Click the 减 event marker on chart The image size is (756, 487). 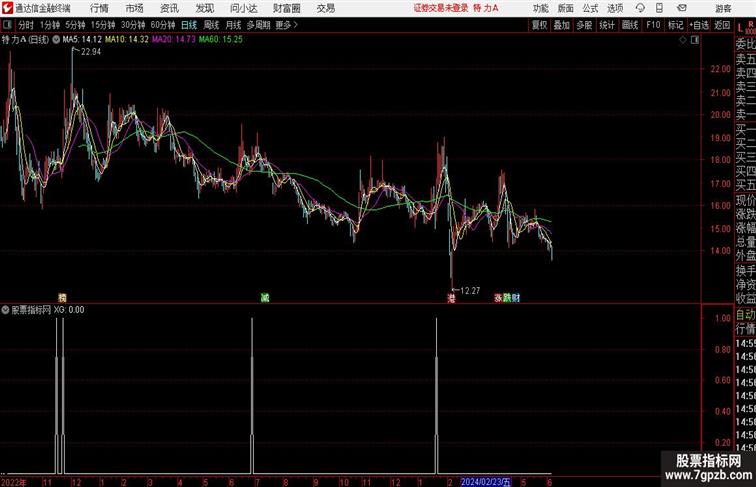point(265,298)
